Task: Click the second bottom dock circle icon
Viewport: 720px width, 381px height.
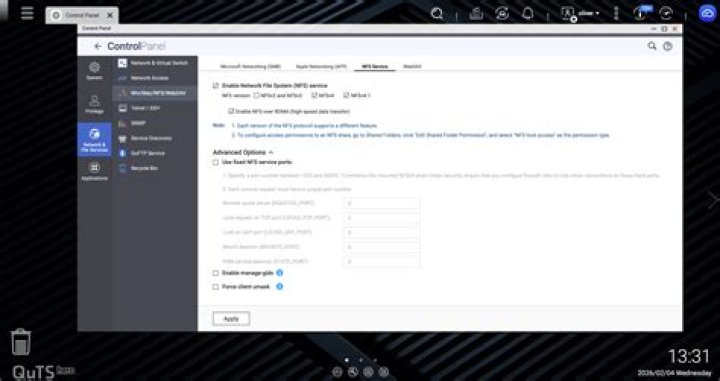Action: point(353,372)
